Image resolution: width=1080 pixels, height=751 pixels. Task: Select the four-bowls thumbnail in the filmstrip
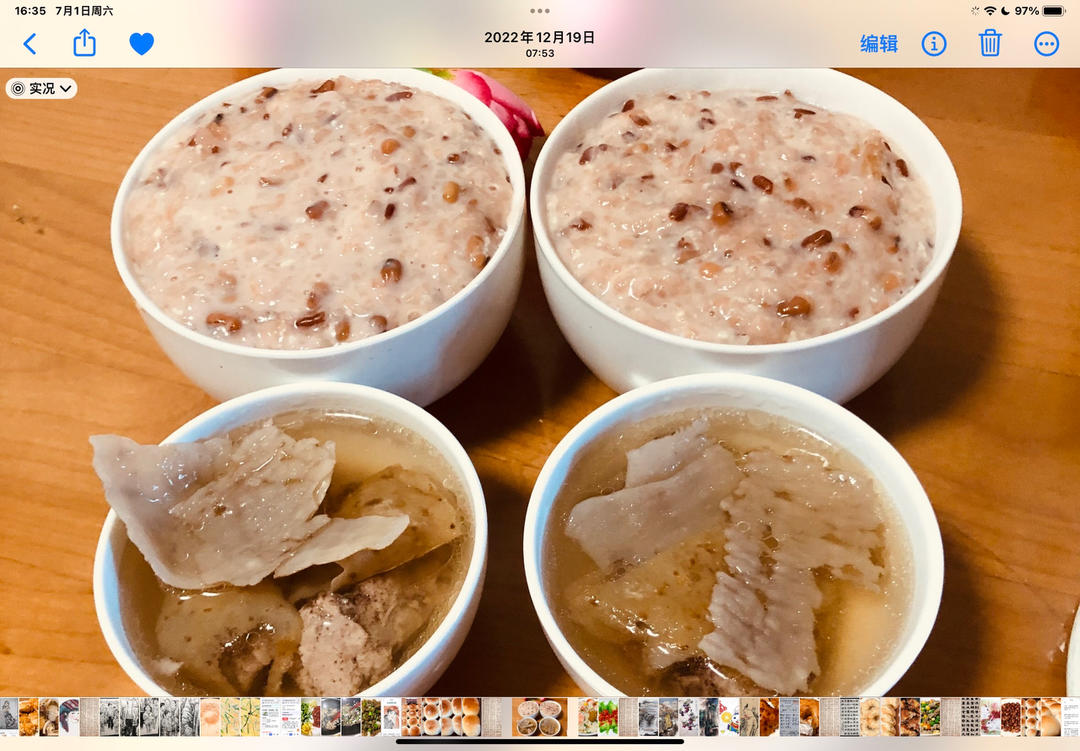click(539, 717)
